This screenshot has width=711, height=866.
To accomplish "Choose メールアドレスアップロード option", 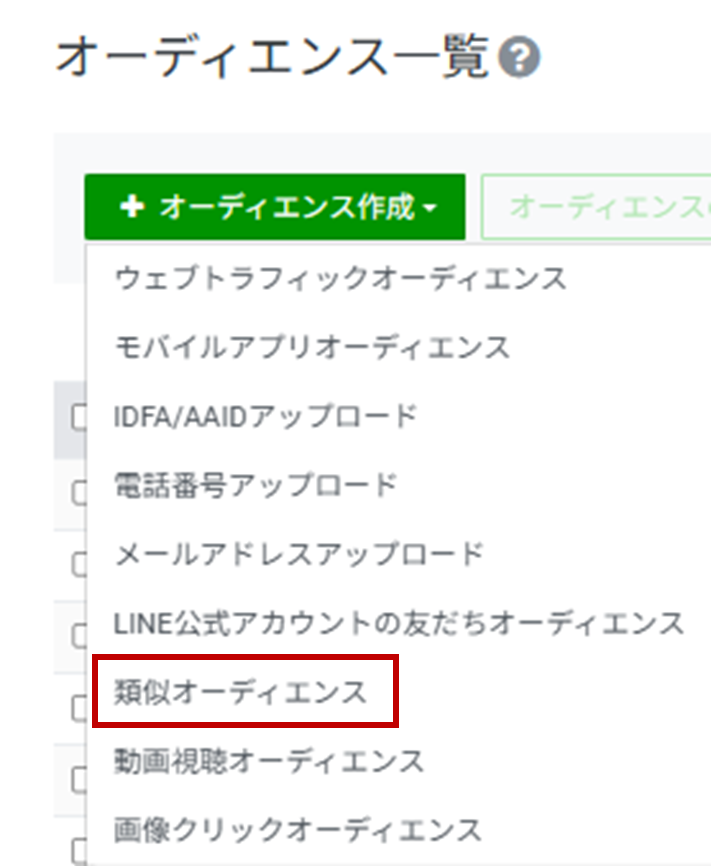I will pos(300,553).
